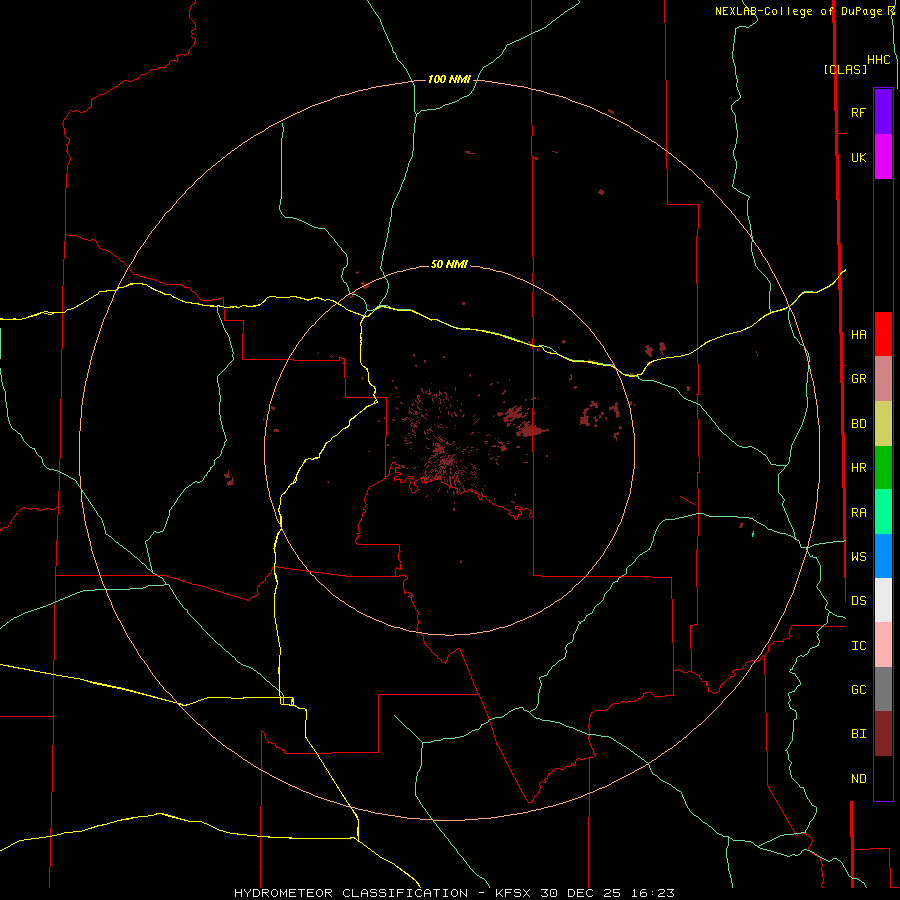Click the "RA" legend label
900x900 pixels.
[x=858, y=513]
